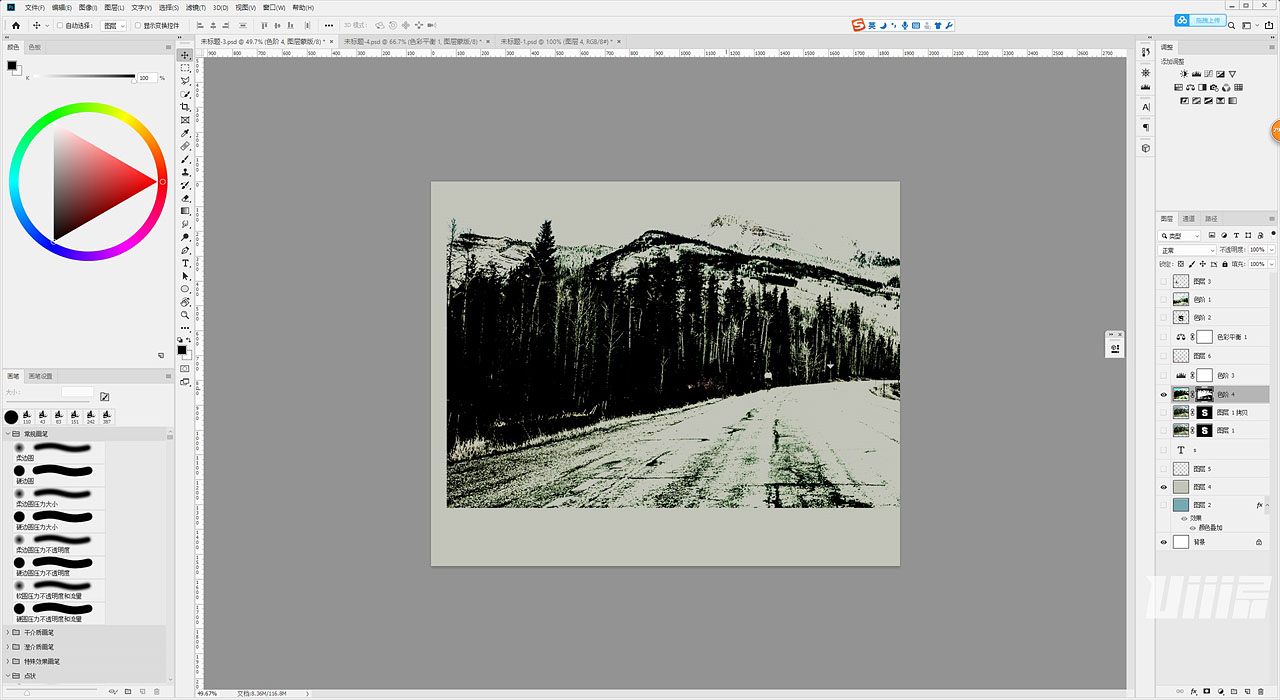This screenshot has width=1280, height=700.
Task: Open the blend mode dropdown showing 正常
Action: (x=1187, y=250)
